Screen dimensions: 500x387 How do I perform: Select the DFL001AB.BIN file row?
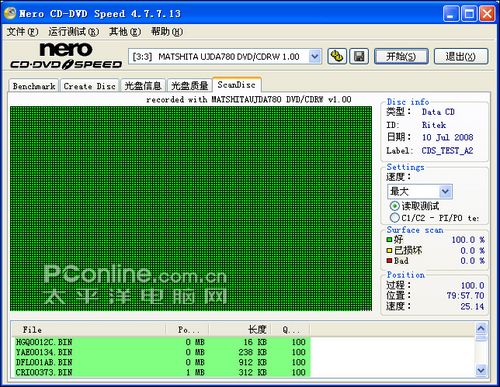click(x=163, y=362)
